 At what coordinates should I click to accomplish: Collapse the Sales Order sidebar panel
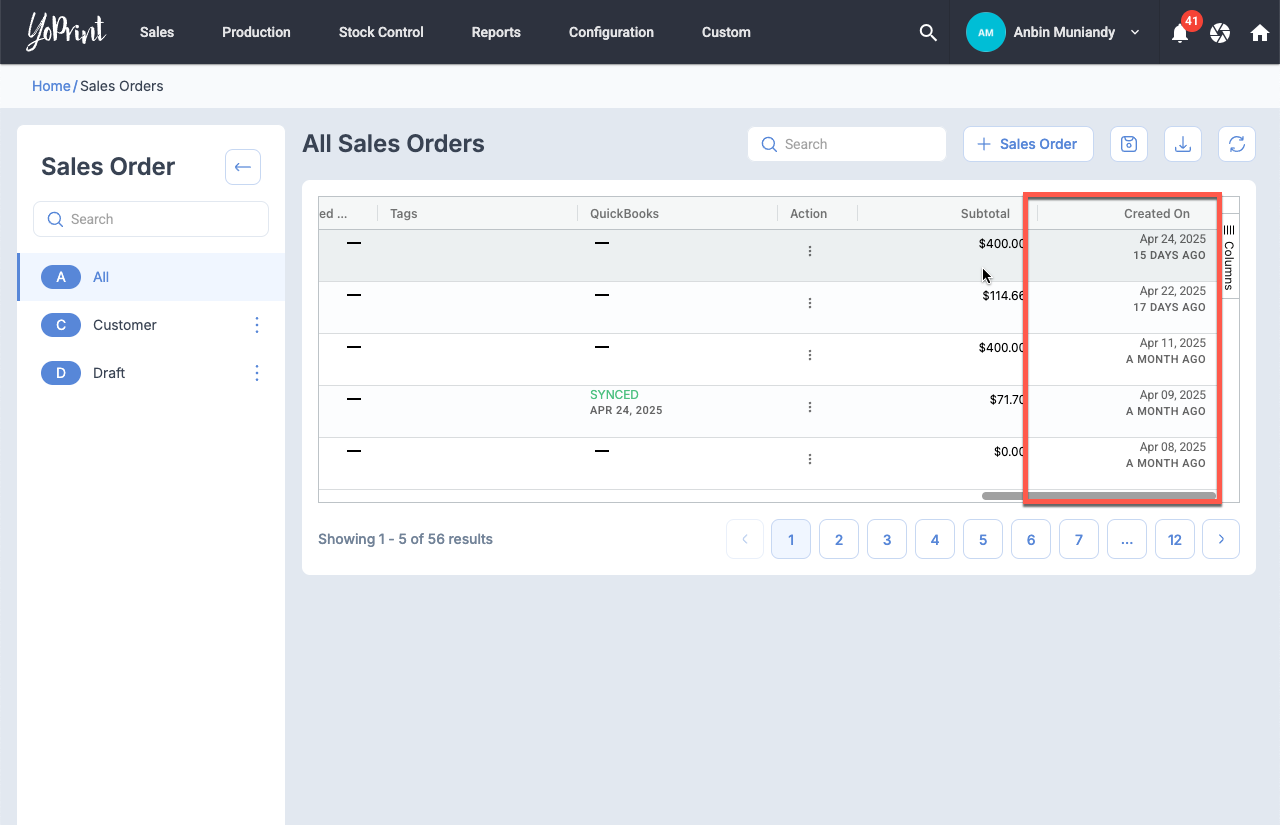243,167
